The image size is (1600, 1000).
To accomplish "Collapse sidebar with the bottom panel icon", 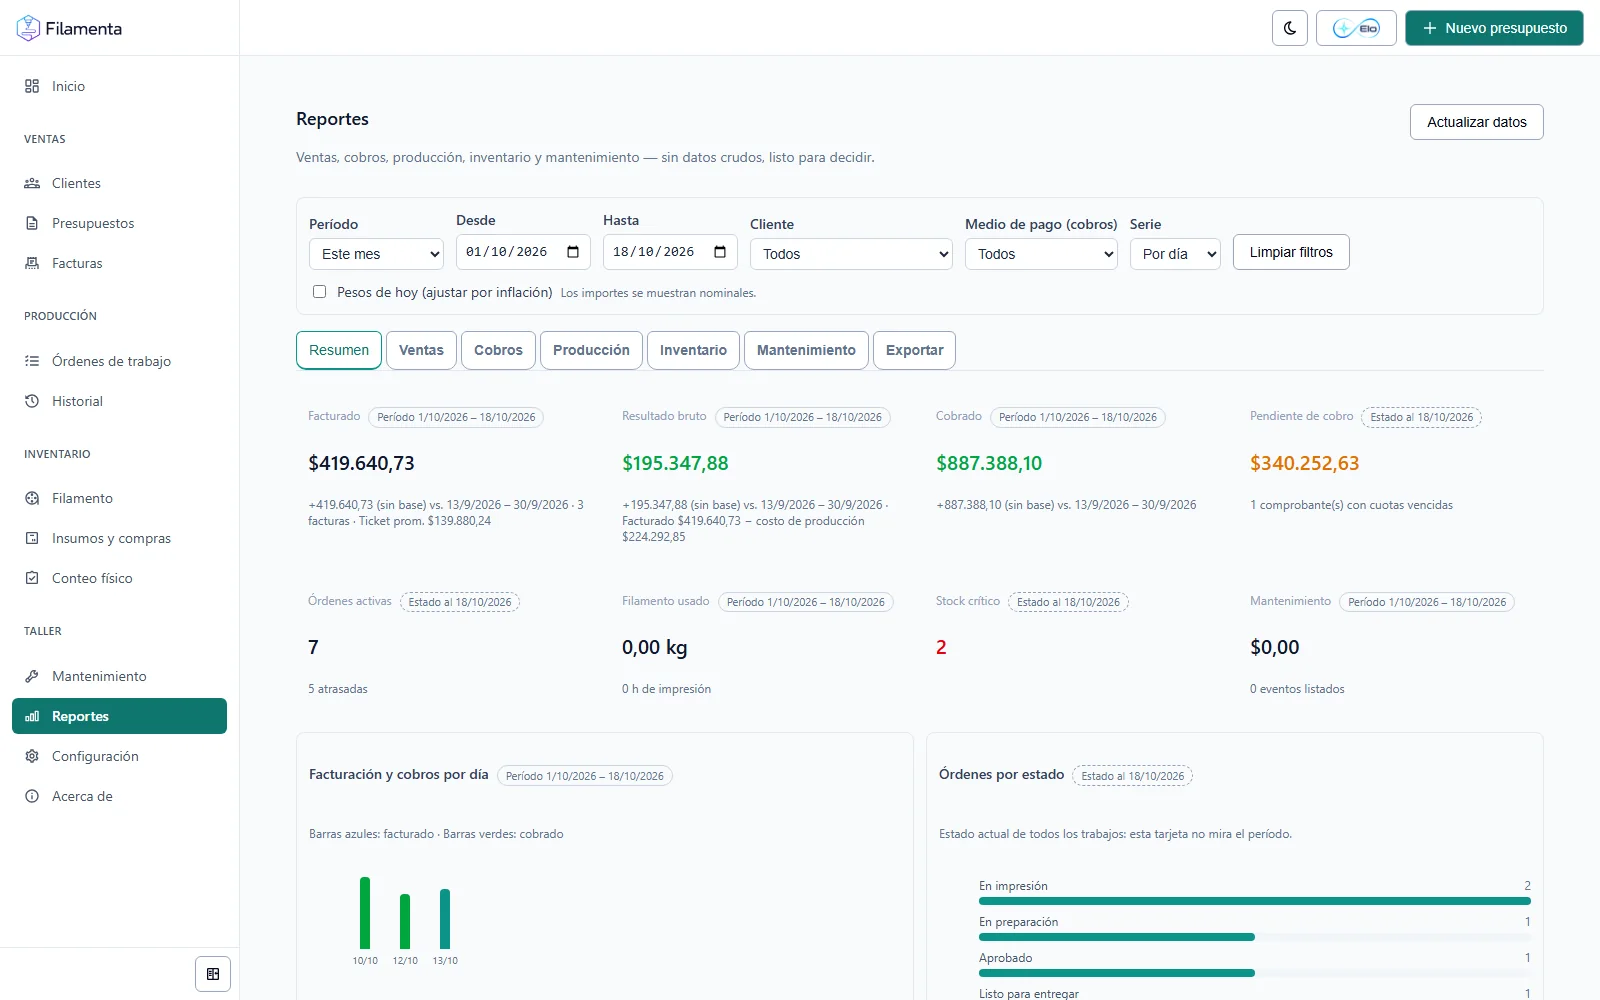I will coord(213,974).
